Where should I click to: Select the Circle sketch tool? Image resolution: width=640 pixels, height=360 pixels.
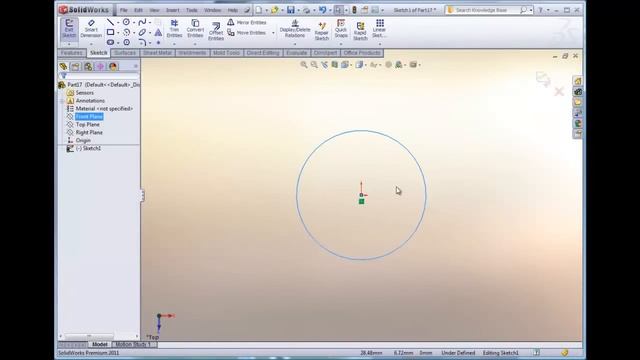(x=127, y=22)
